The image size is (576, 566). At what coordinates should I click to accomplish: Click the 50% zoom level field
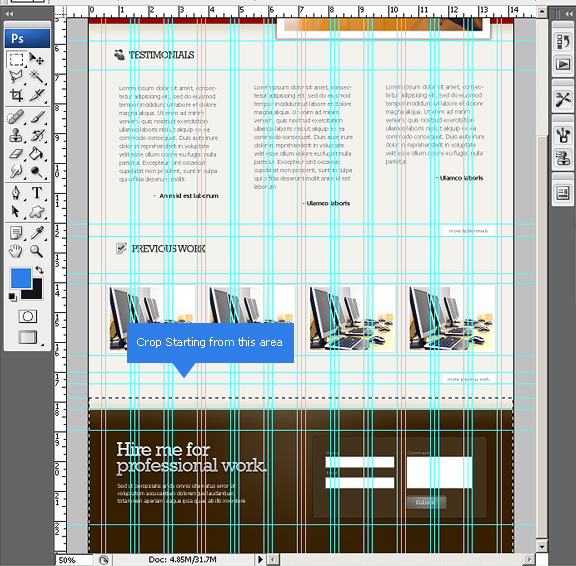click(74, 560)
